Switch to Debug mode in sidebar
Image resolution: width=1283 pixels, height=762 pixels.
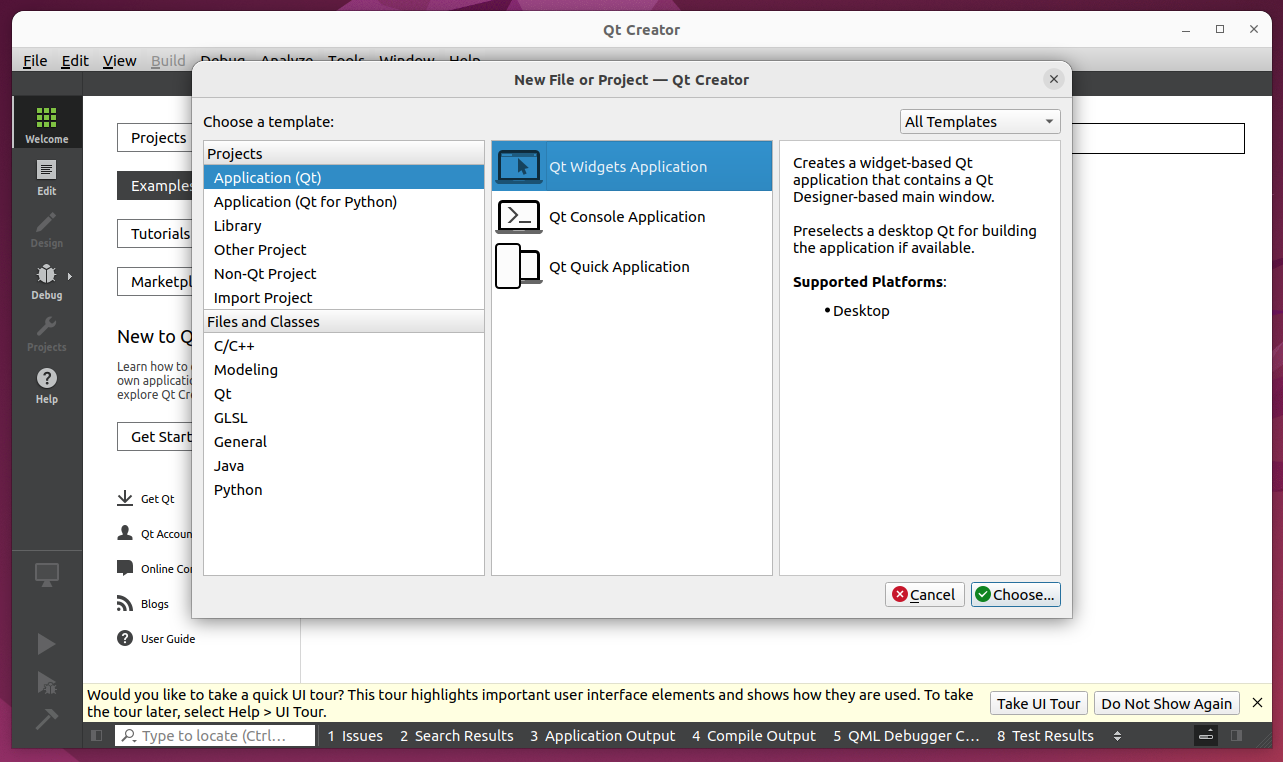(47, 280)
